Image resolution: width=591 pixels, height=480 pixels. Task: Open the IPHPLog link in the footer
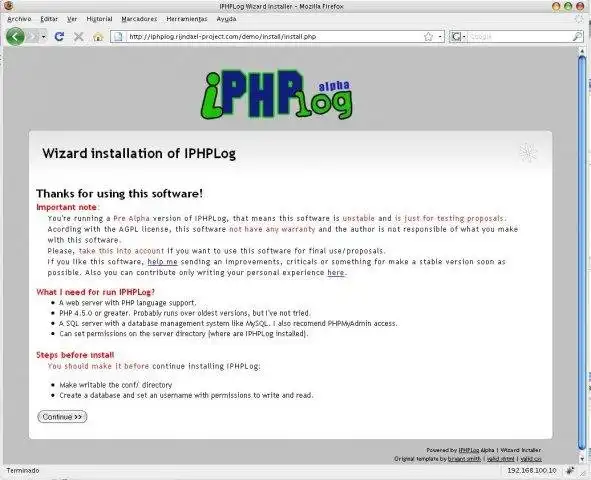(469, 450)
